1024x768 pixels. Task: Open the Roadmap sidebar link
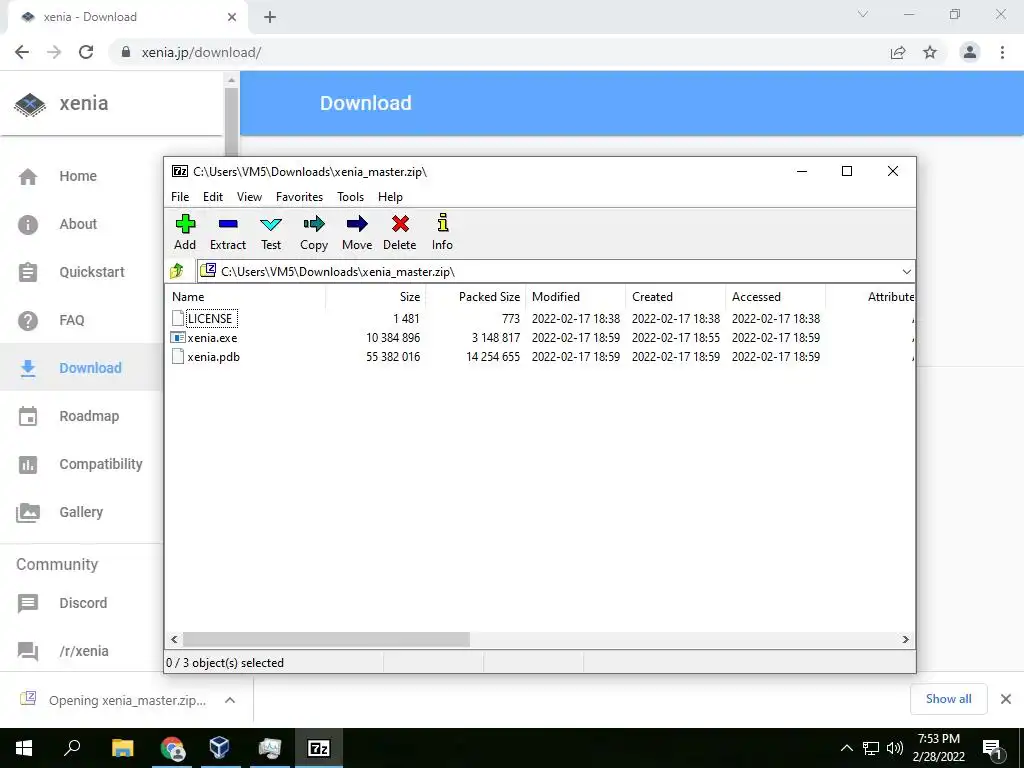click(89, 417)
